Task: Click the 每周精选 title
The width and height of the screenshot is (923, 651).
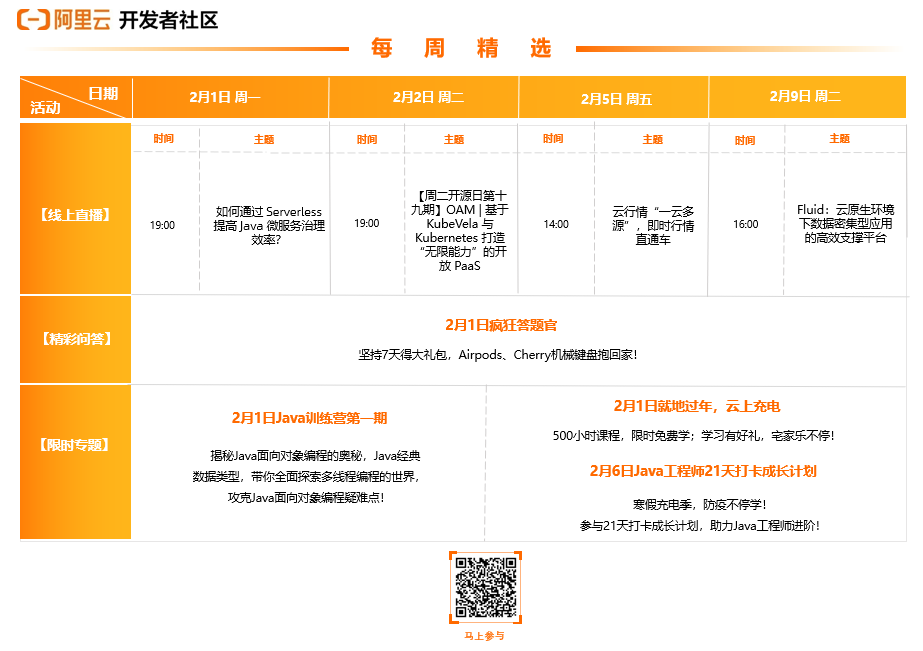Action: pyautogui.click(x=461, y=48)
